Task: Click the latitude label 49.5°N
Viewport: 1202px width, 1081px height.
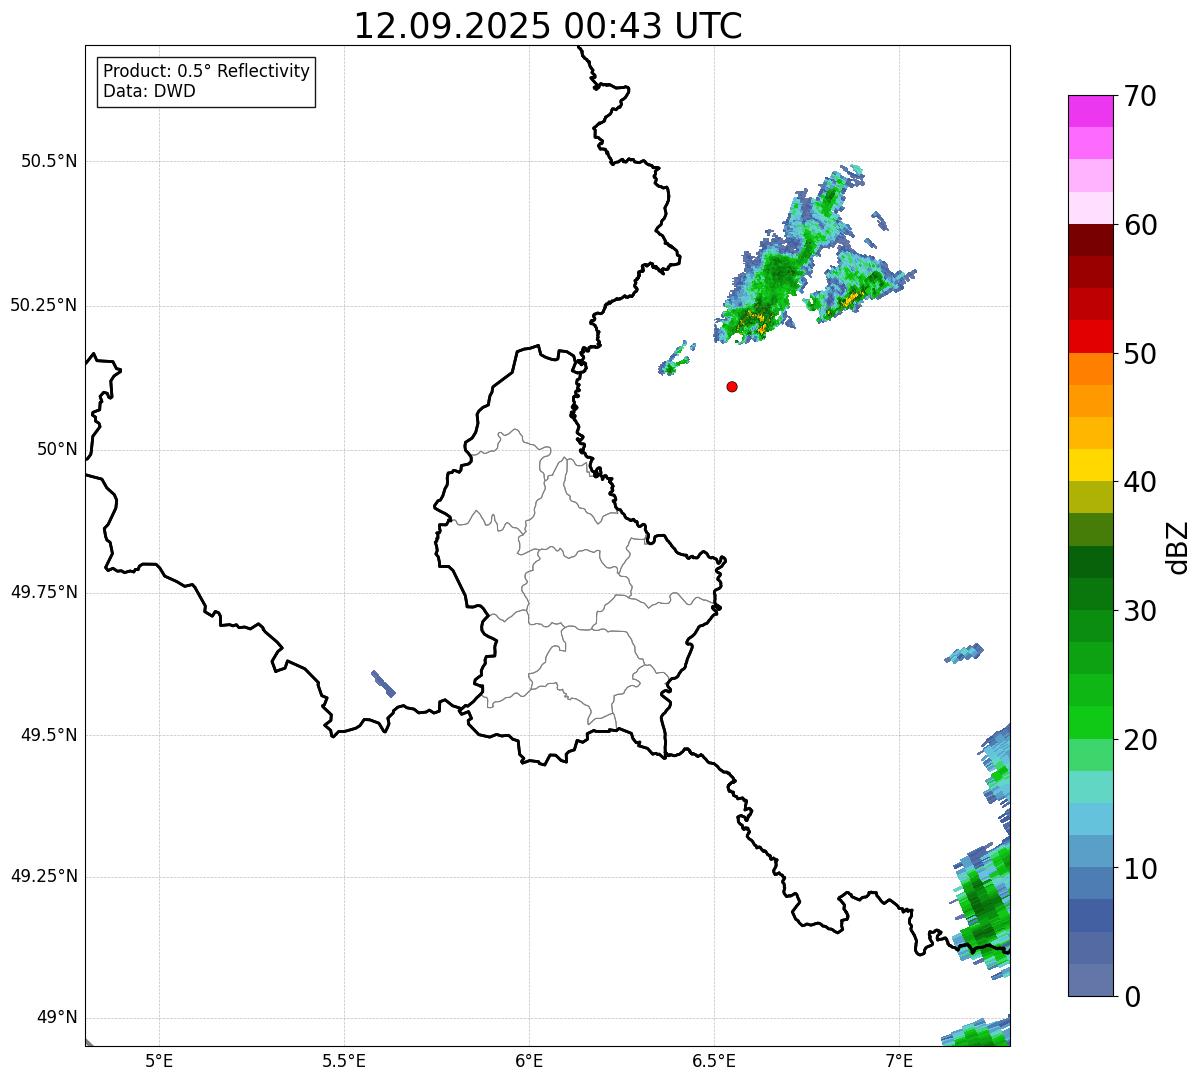Action: coord(49,735)
